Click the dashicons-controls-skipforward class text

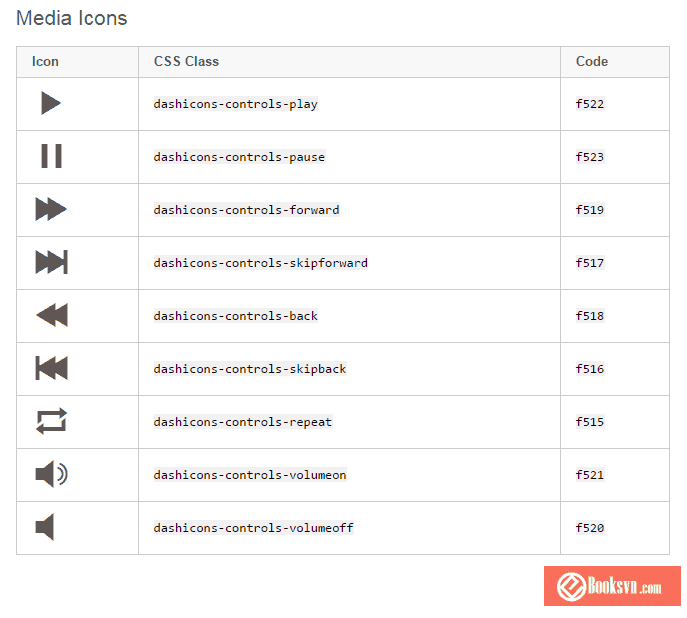[260, 263]
